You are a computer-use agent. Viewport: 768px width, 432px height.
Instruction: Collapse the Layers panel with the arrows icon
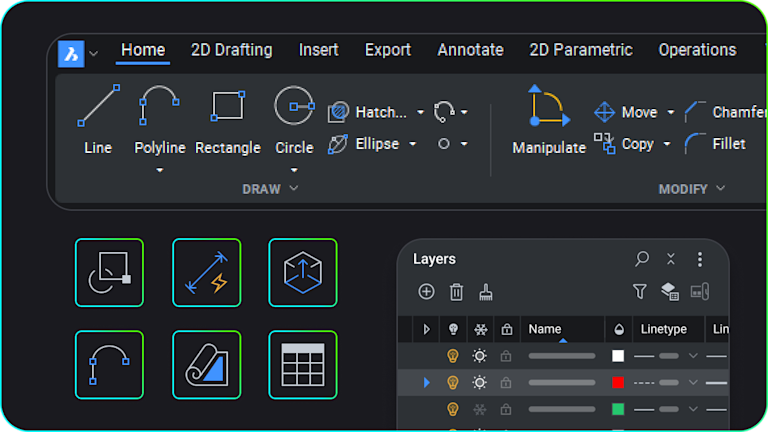coord(671,259)
